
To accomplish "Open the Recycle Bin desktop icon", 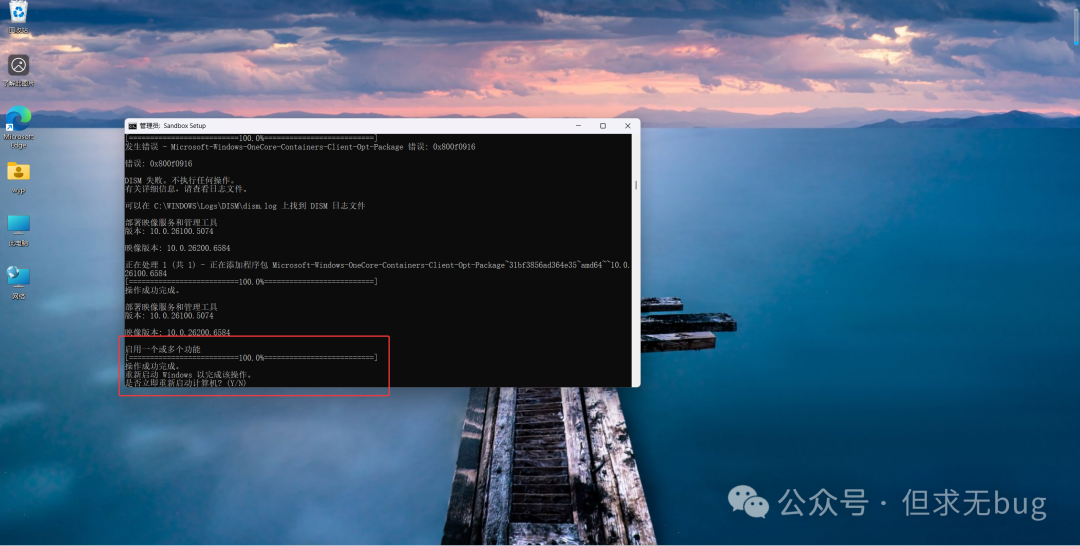I will (18, 13).
